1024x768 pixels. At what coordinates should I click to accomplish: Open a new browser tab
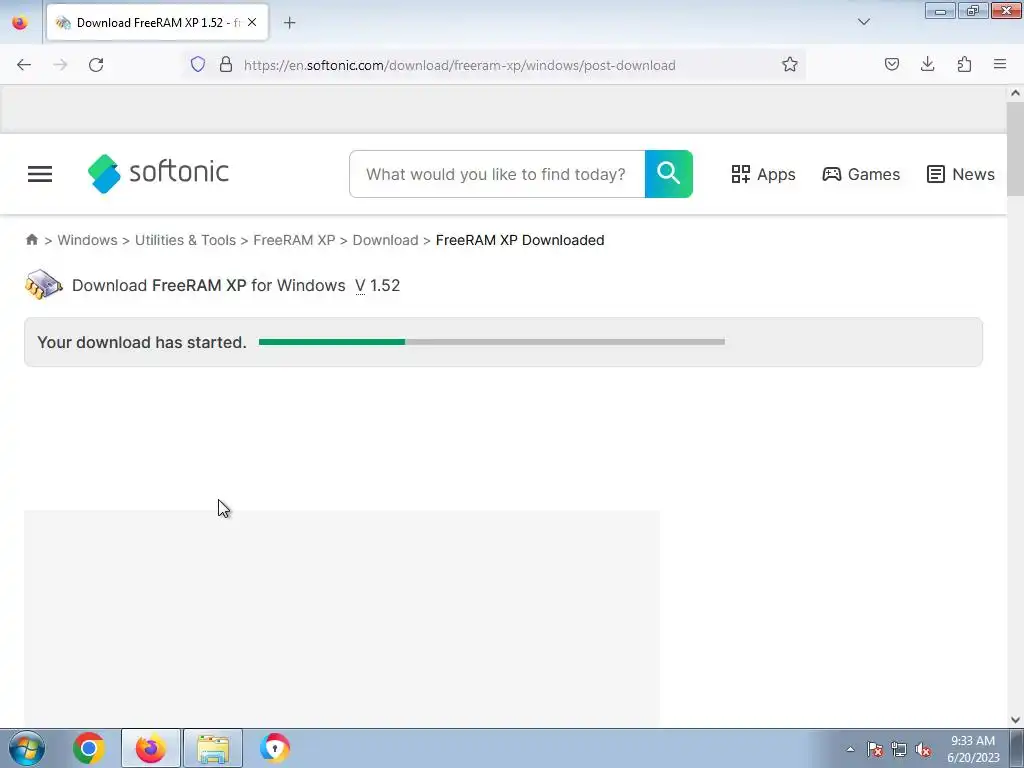289,23
